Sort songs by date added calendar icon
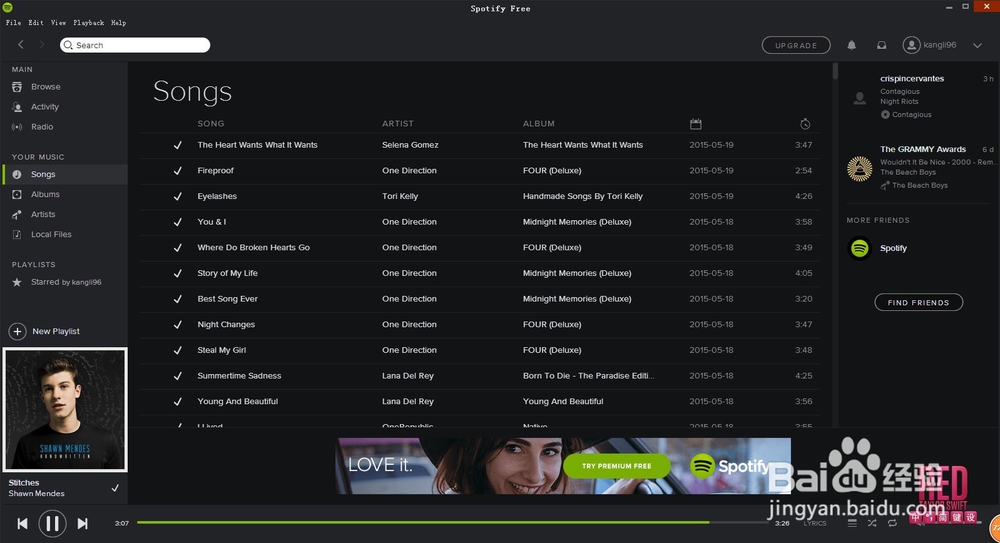This screenshot has width=1000, height=543. click(x=695, y=124)
